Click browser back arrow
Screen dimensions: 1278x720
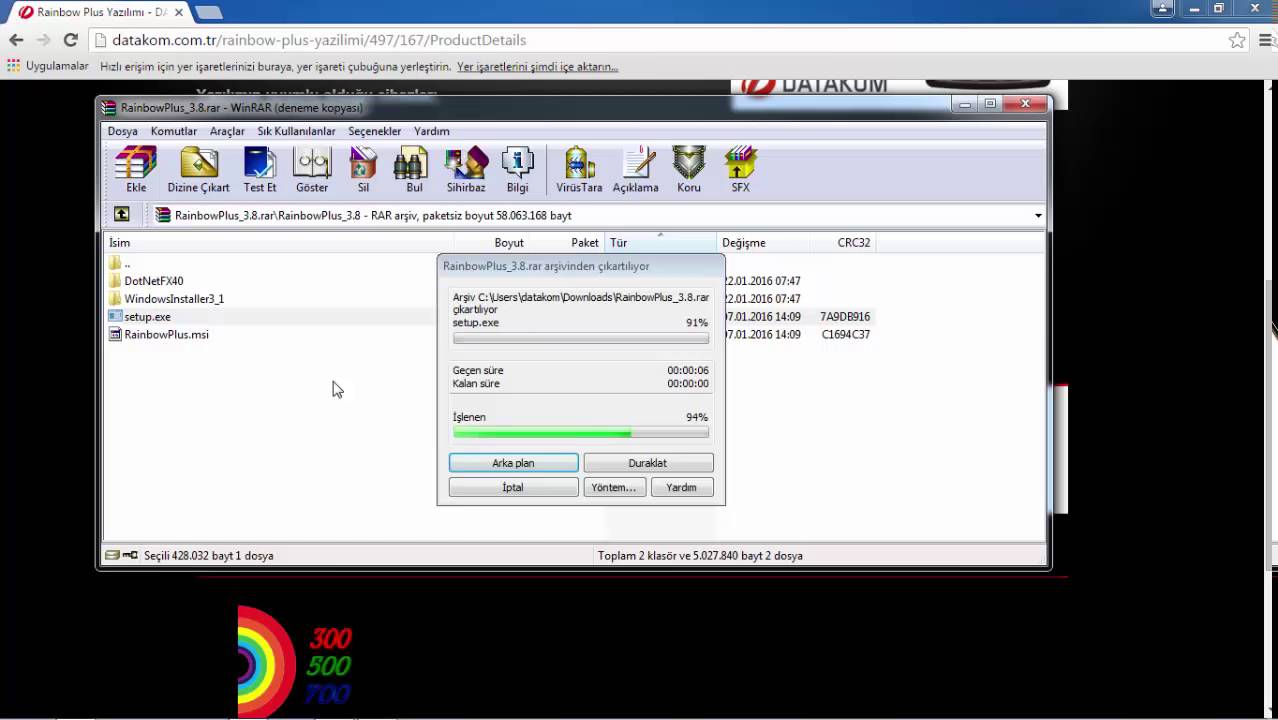pyautogui.click(x=16, y=40)
